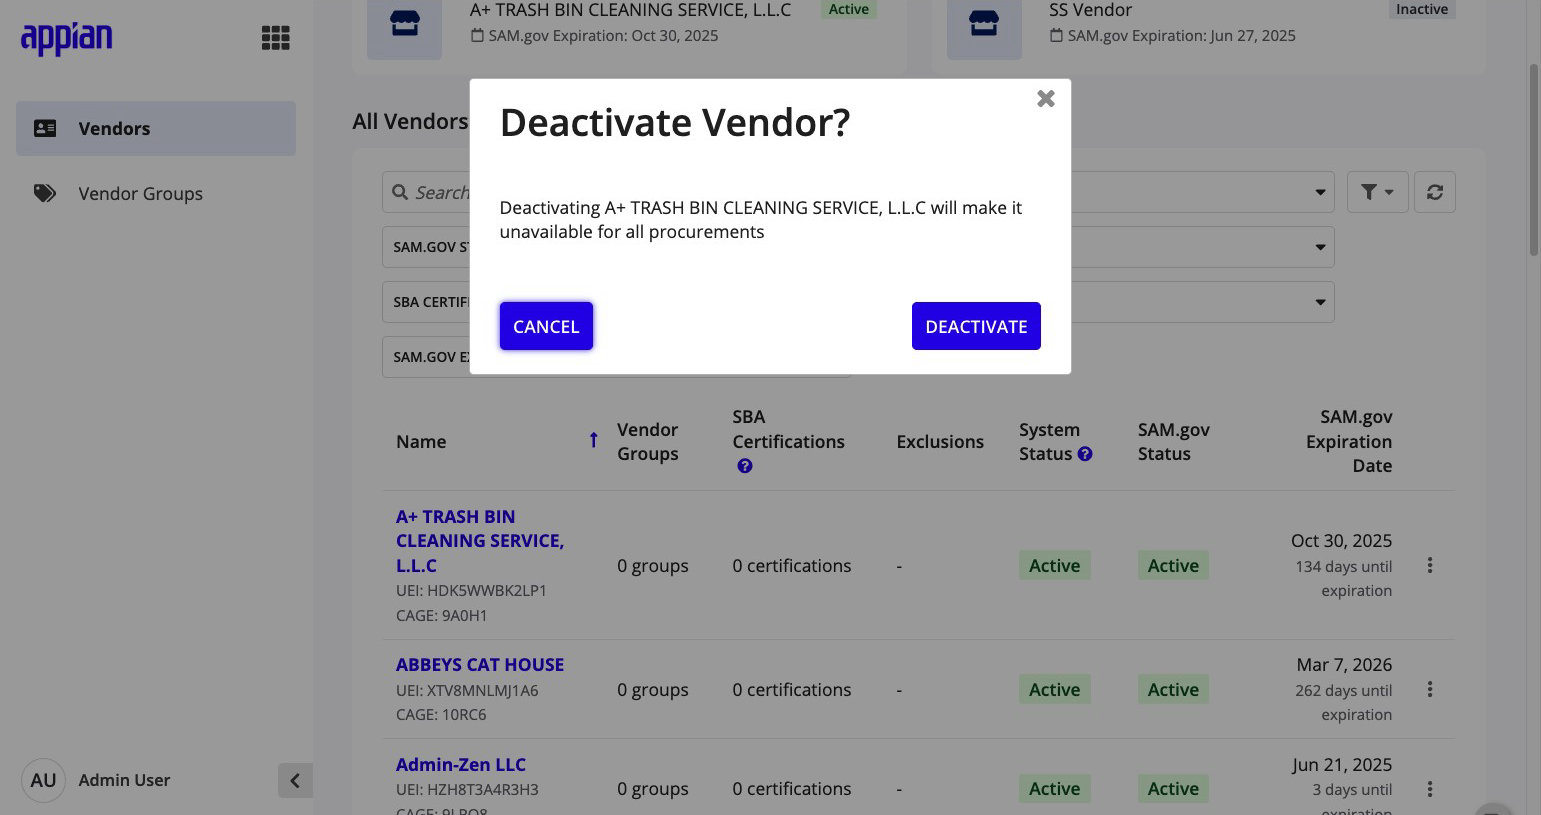The width and height of the screenshot is (1541, 815).
Task: Click SBA Certifications help icon
Action: coord(745,466)
